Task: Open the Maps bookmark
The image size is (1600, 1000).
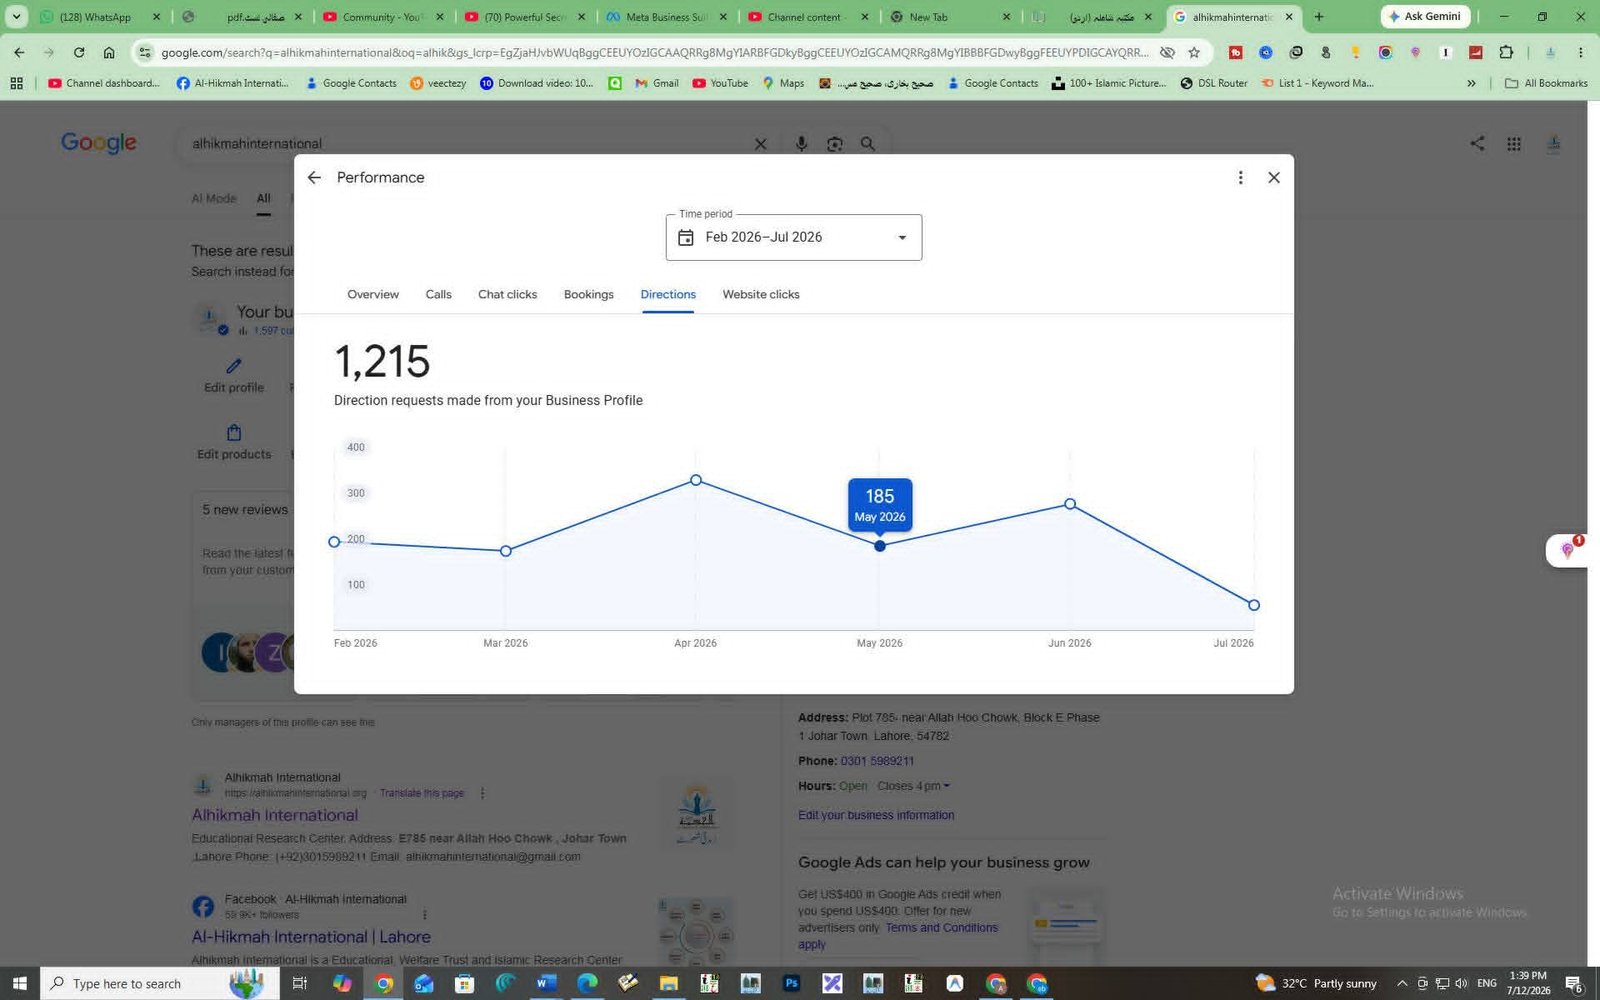Action: tap(783, 83)
